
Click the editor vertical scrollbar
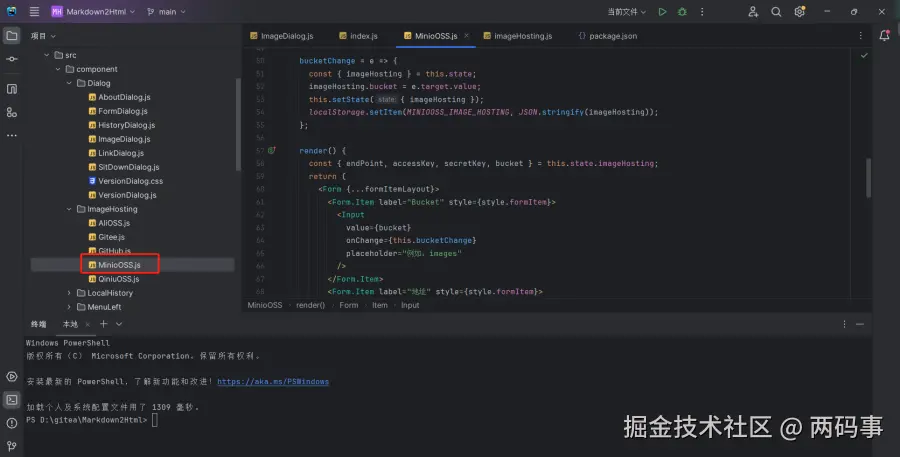point(868,178)
